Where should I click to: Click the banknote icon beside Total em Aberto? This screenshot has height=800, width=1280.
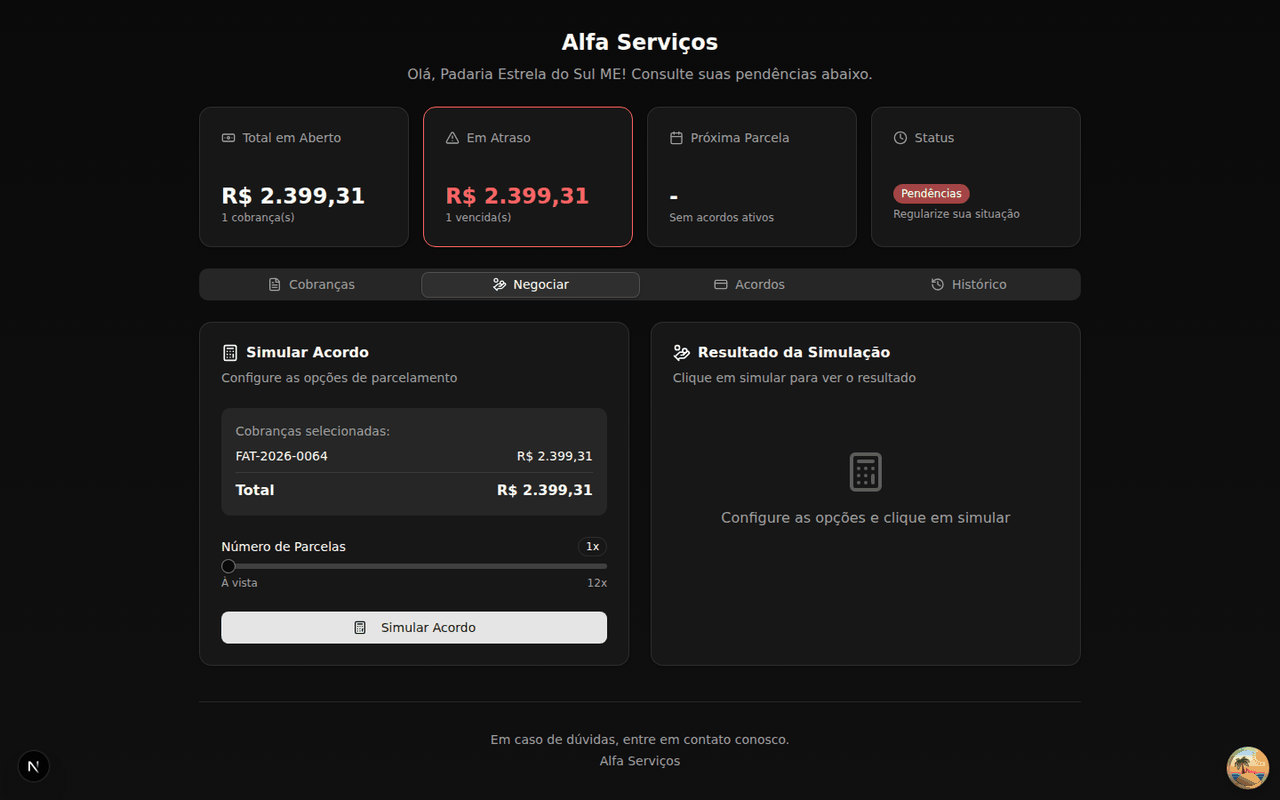(x=228, y=138)
